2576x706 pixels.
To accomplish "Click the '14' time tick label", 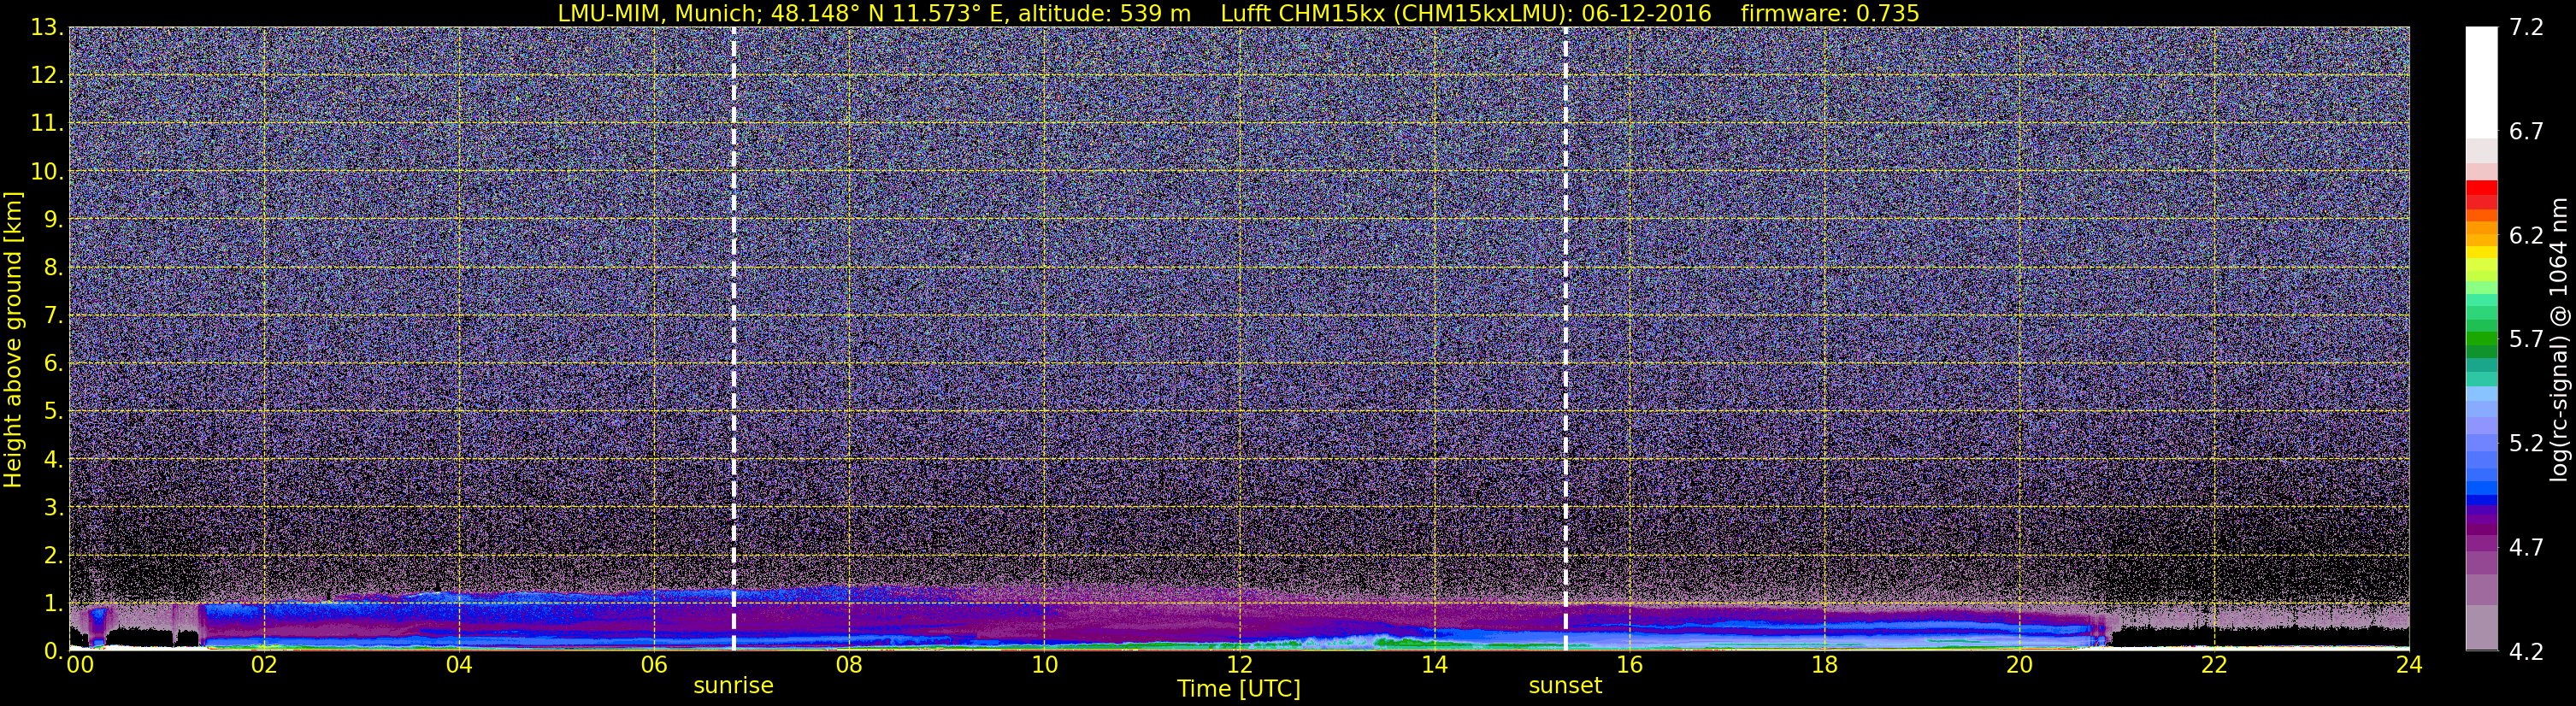I will click(x=1434, y=665).
